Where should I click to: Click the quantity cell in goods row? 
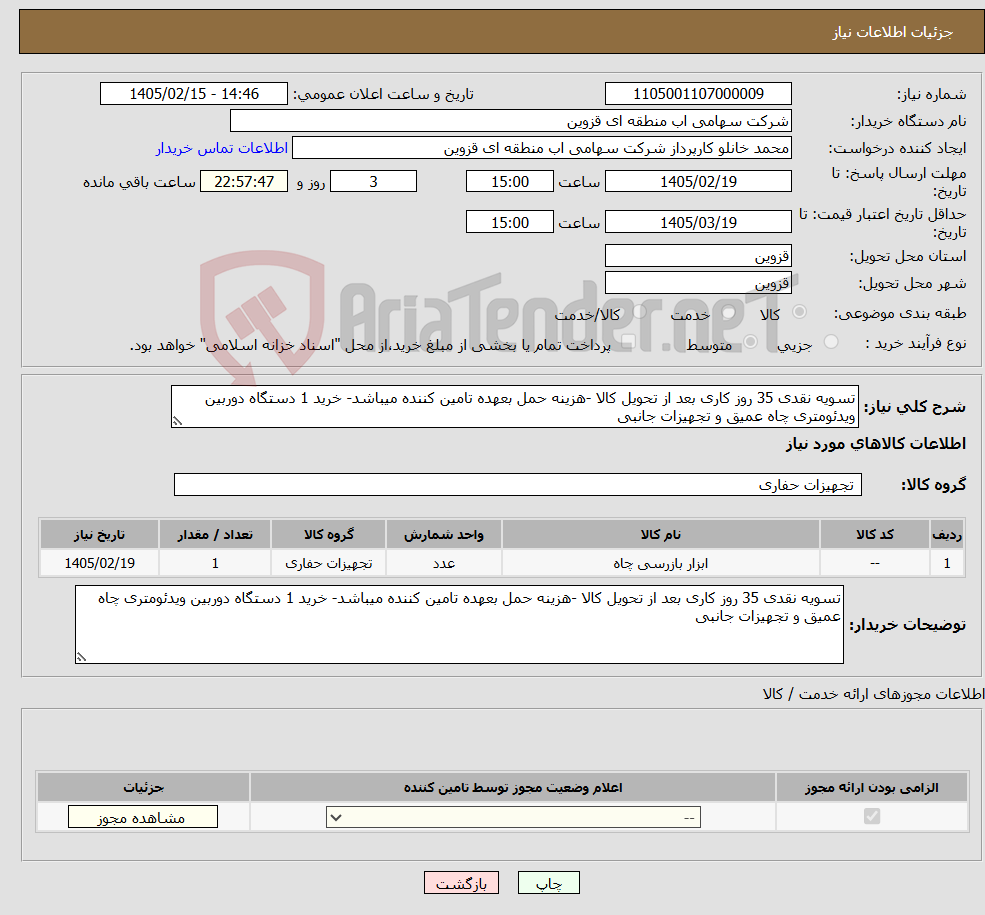click(x=215, y=563)
